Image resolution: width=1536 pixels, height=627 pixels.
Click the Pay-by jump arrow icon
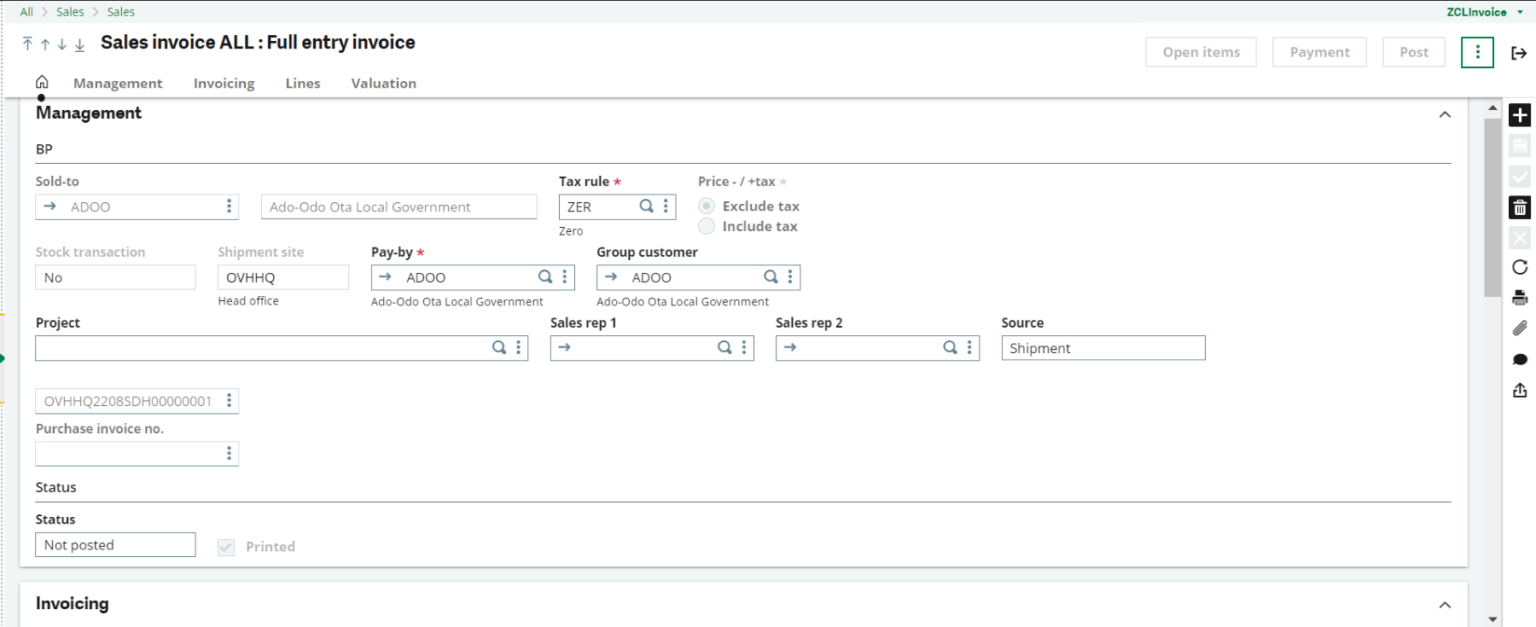[x=386, y=277]
